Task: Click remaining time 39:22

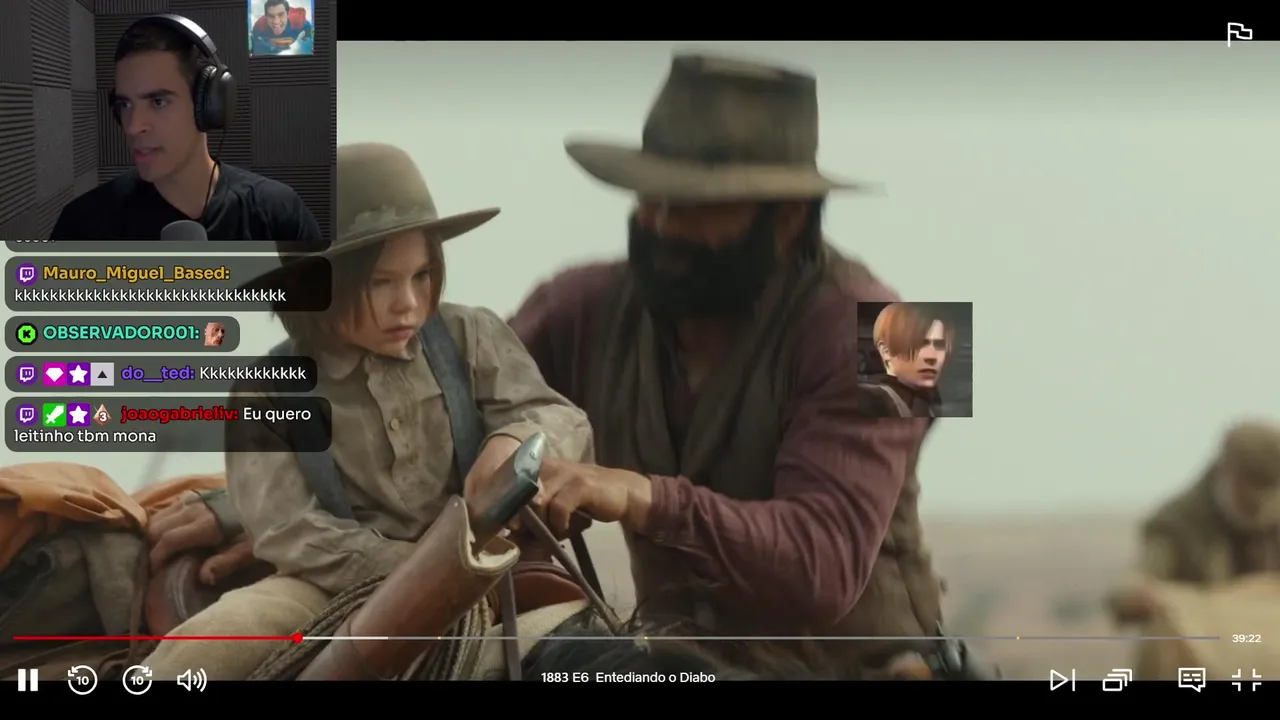Action: tap(1246, 638)
